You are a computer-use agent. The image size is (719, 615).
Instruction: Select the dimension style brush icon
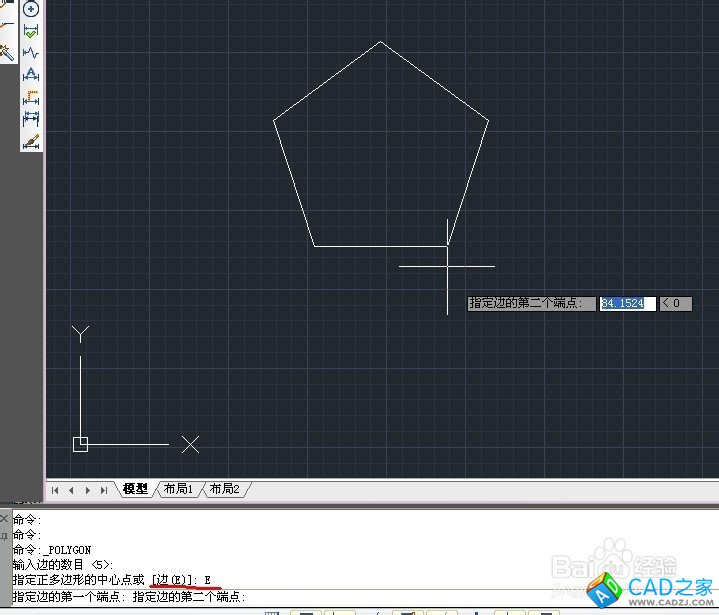(31, 141)
